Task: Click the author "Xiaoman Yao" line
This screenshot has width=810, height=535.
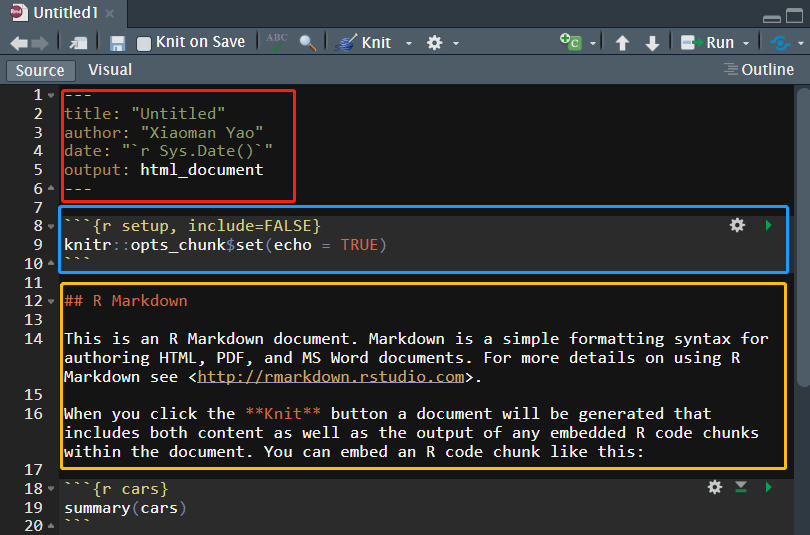Action: [164, 133]
